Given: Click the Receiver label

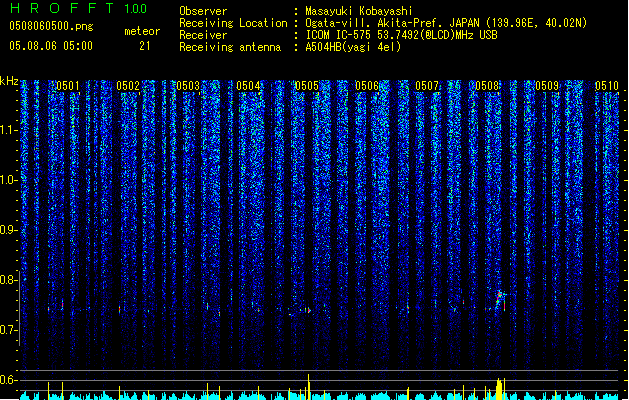Looking at the screenshot, I should click(x=203, y=35).
